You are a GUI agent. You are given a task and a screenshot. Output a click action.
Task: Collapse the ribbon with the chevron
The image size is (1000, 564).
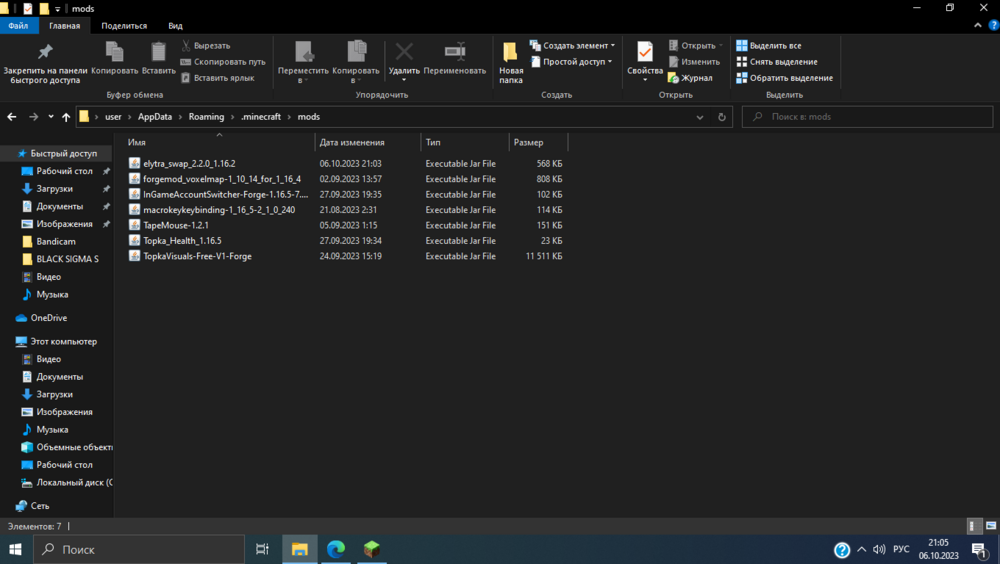978,26
